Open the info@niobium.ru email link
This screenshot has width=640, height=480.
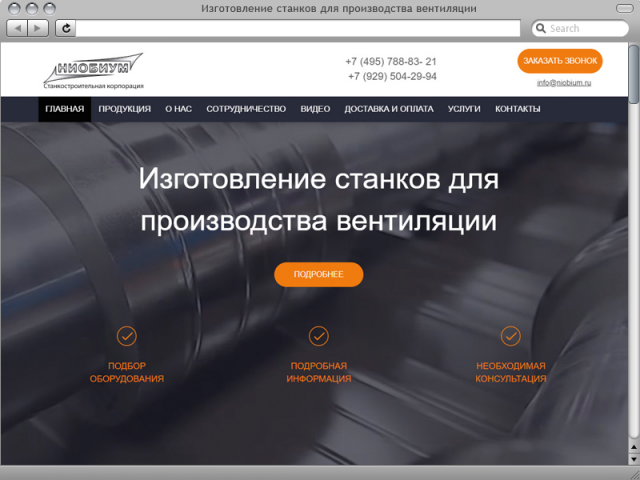[x=564, y=83]
